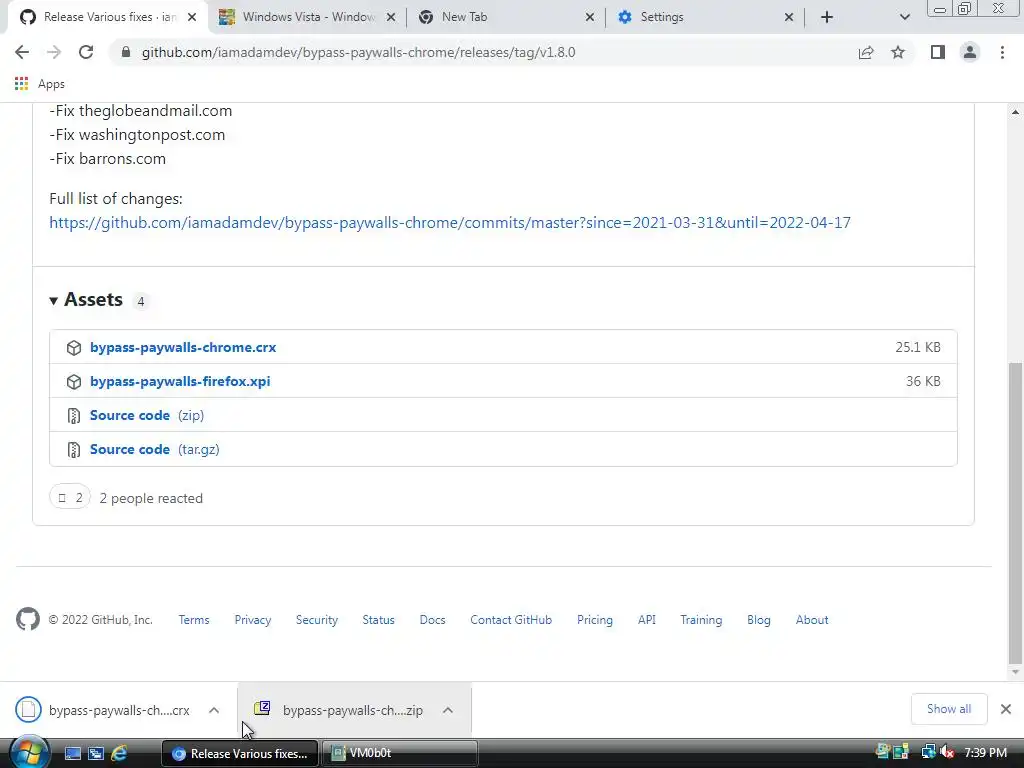The width and height of the screenshot is (1024, 768).
Task: Open the Training footer link
Action: pyautogui.click(x=701, y=620)
